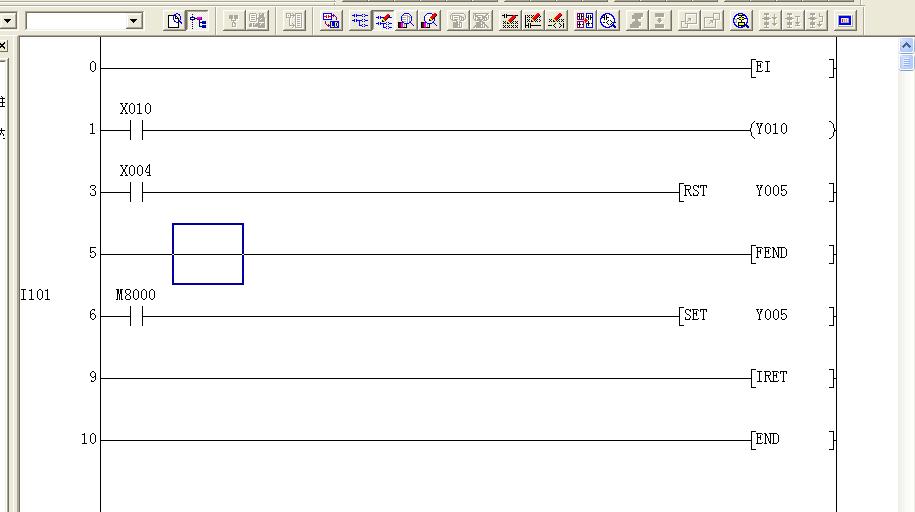Image resolution: width=915 pixels, height=512 pixels.
Task: Switch to read mode in toolbar
Action: click(359, 20)
